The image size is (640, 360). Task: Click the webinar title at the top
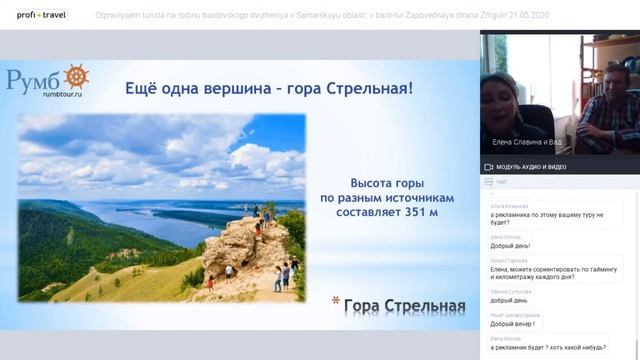pyautogui.click(x=322, y=15)
